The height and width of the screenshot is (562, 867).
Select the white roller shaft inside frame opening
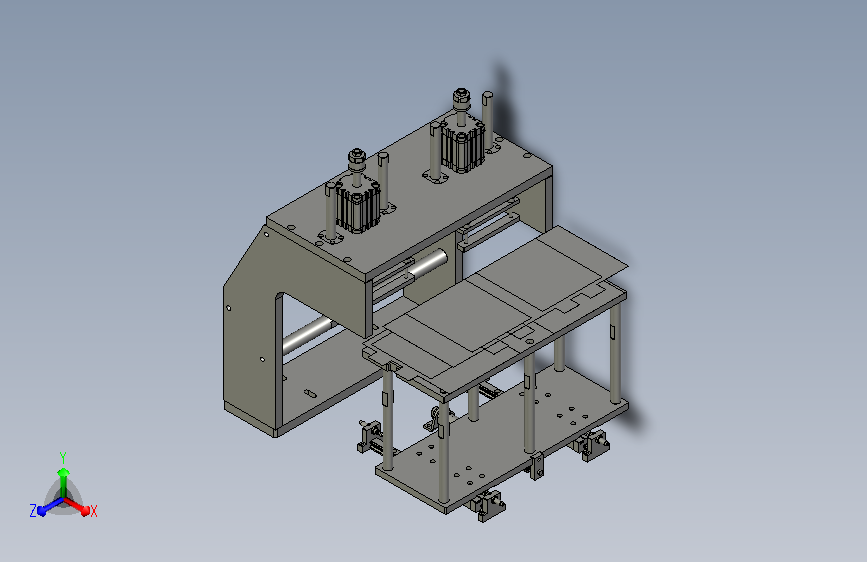pos(307,335)
